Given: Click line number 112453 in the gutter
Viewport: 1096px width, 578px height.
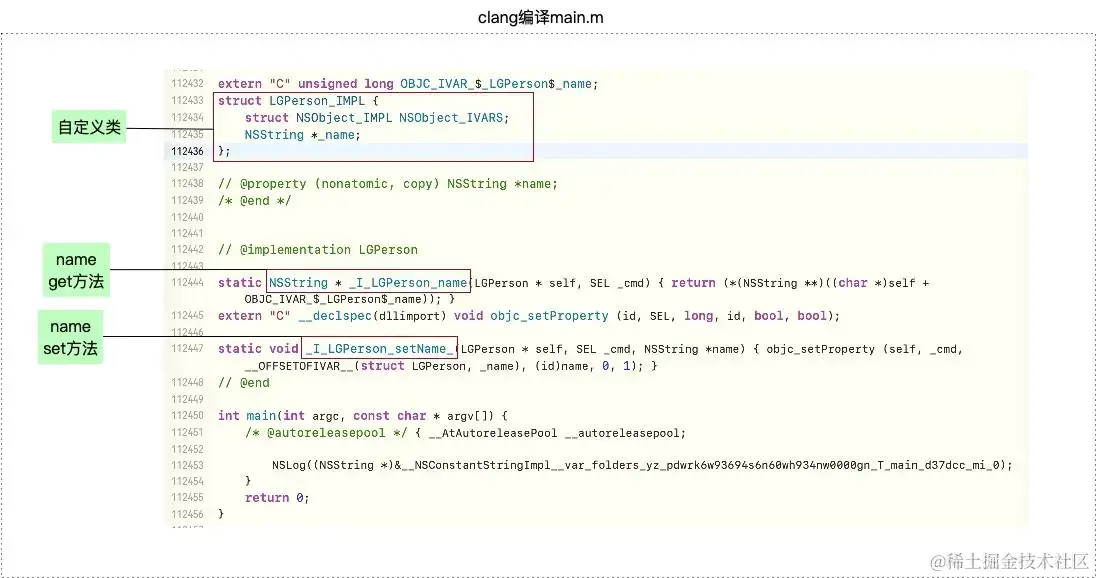Looking at the screenshot, I should point(187,465).
